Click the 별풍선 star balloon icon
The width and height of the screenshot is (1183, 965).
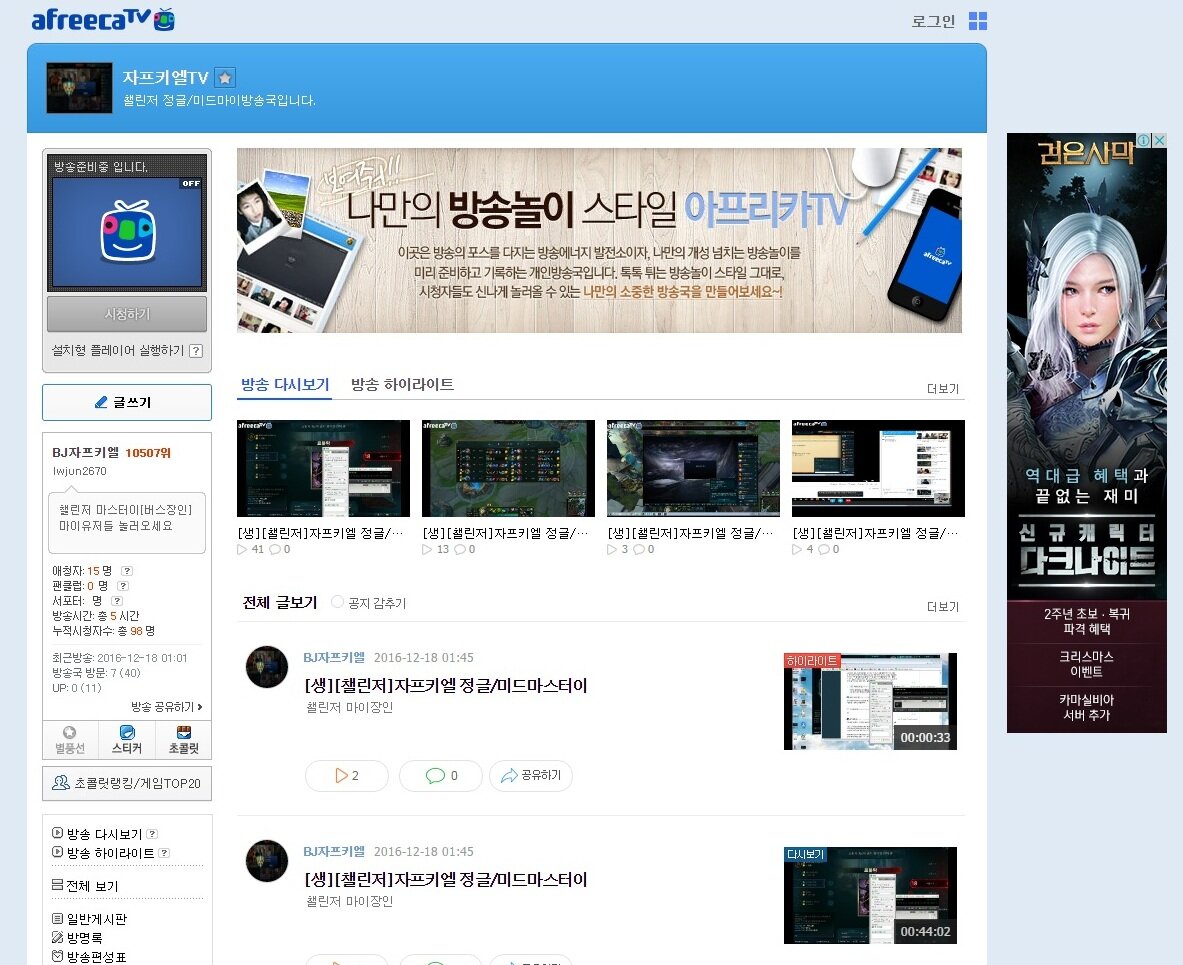coord(70,740)
